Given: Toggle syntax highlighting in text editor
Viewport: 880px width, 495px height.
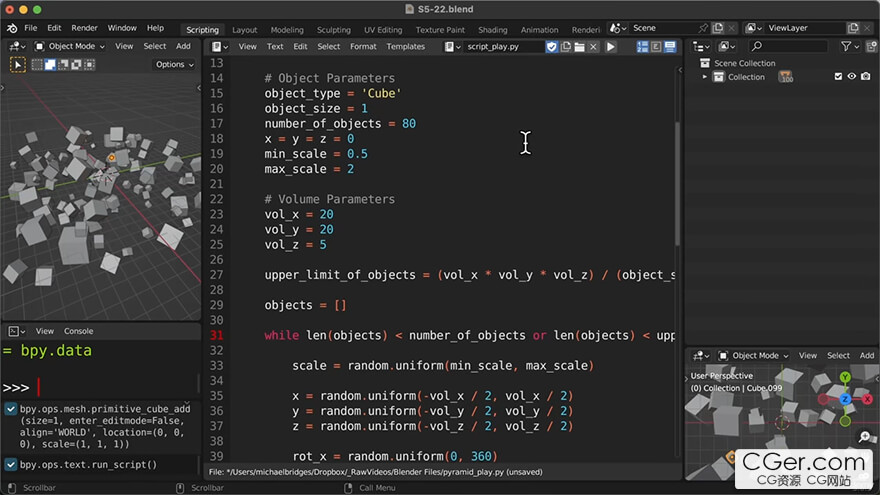Looking at the screenshot, I should tap(670, 47).
